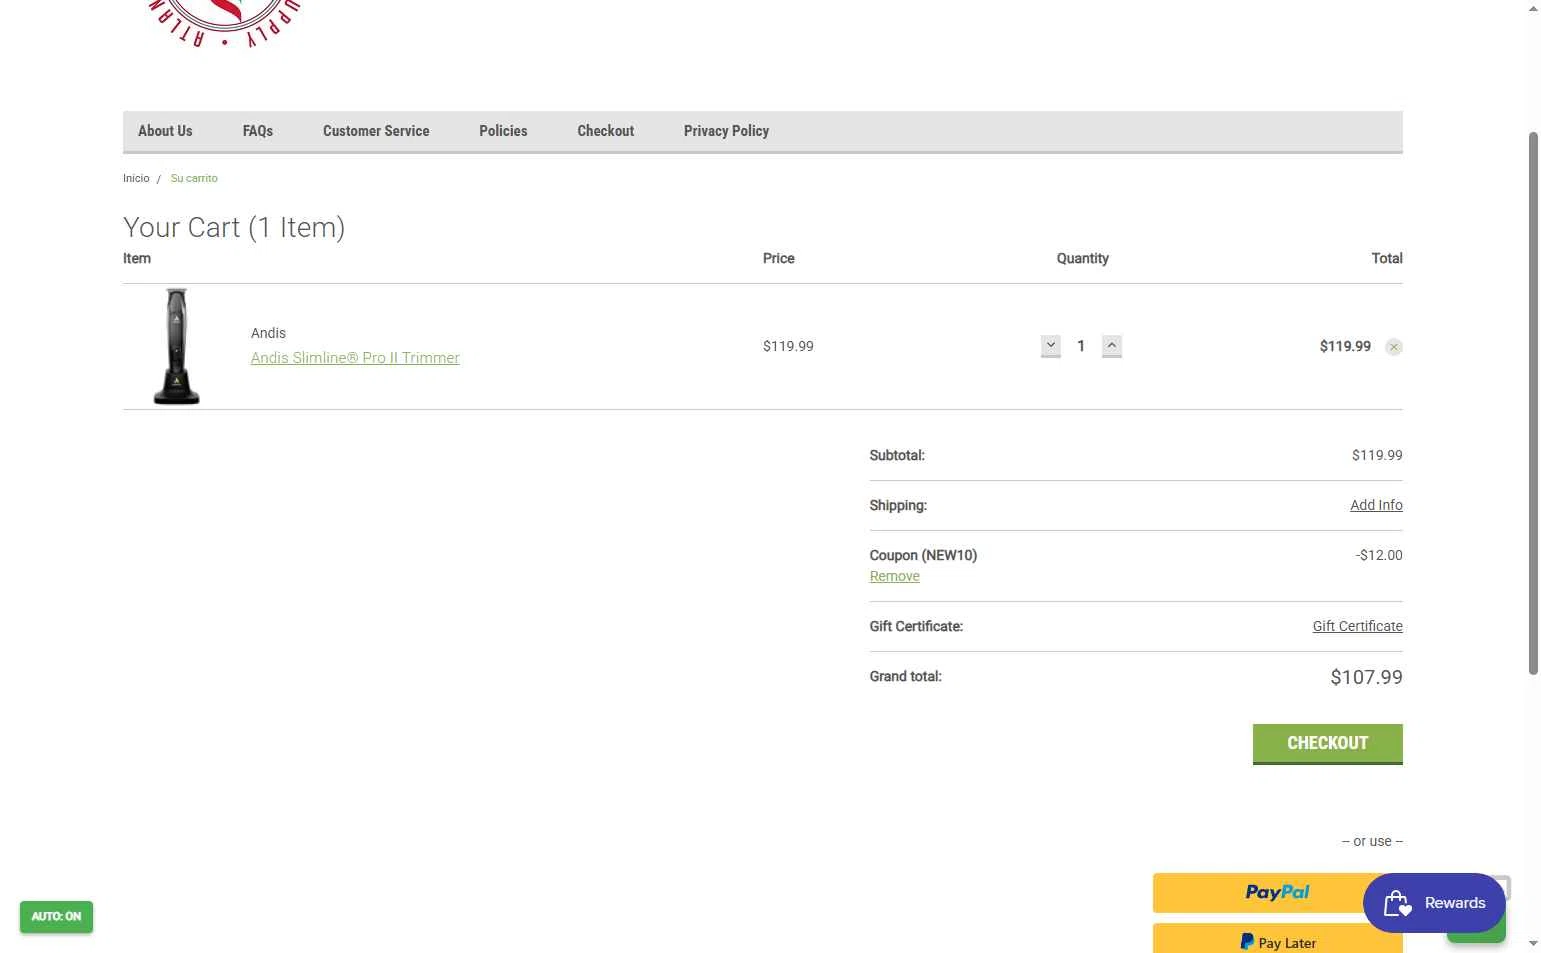Pay with the PayPal button

tap(1277, 893)
